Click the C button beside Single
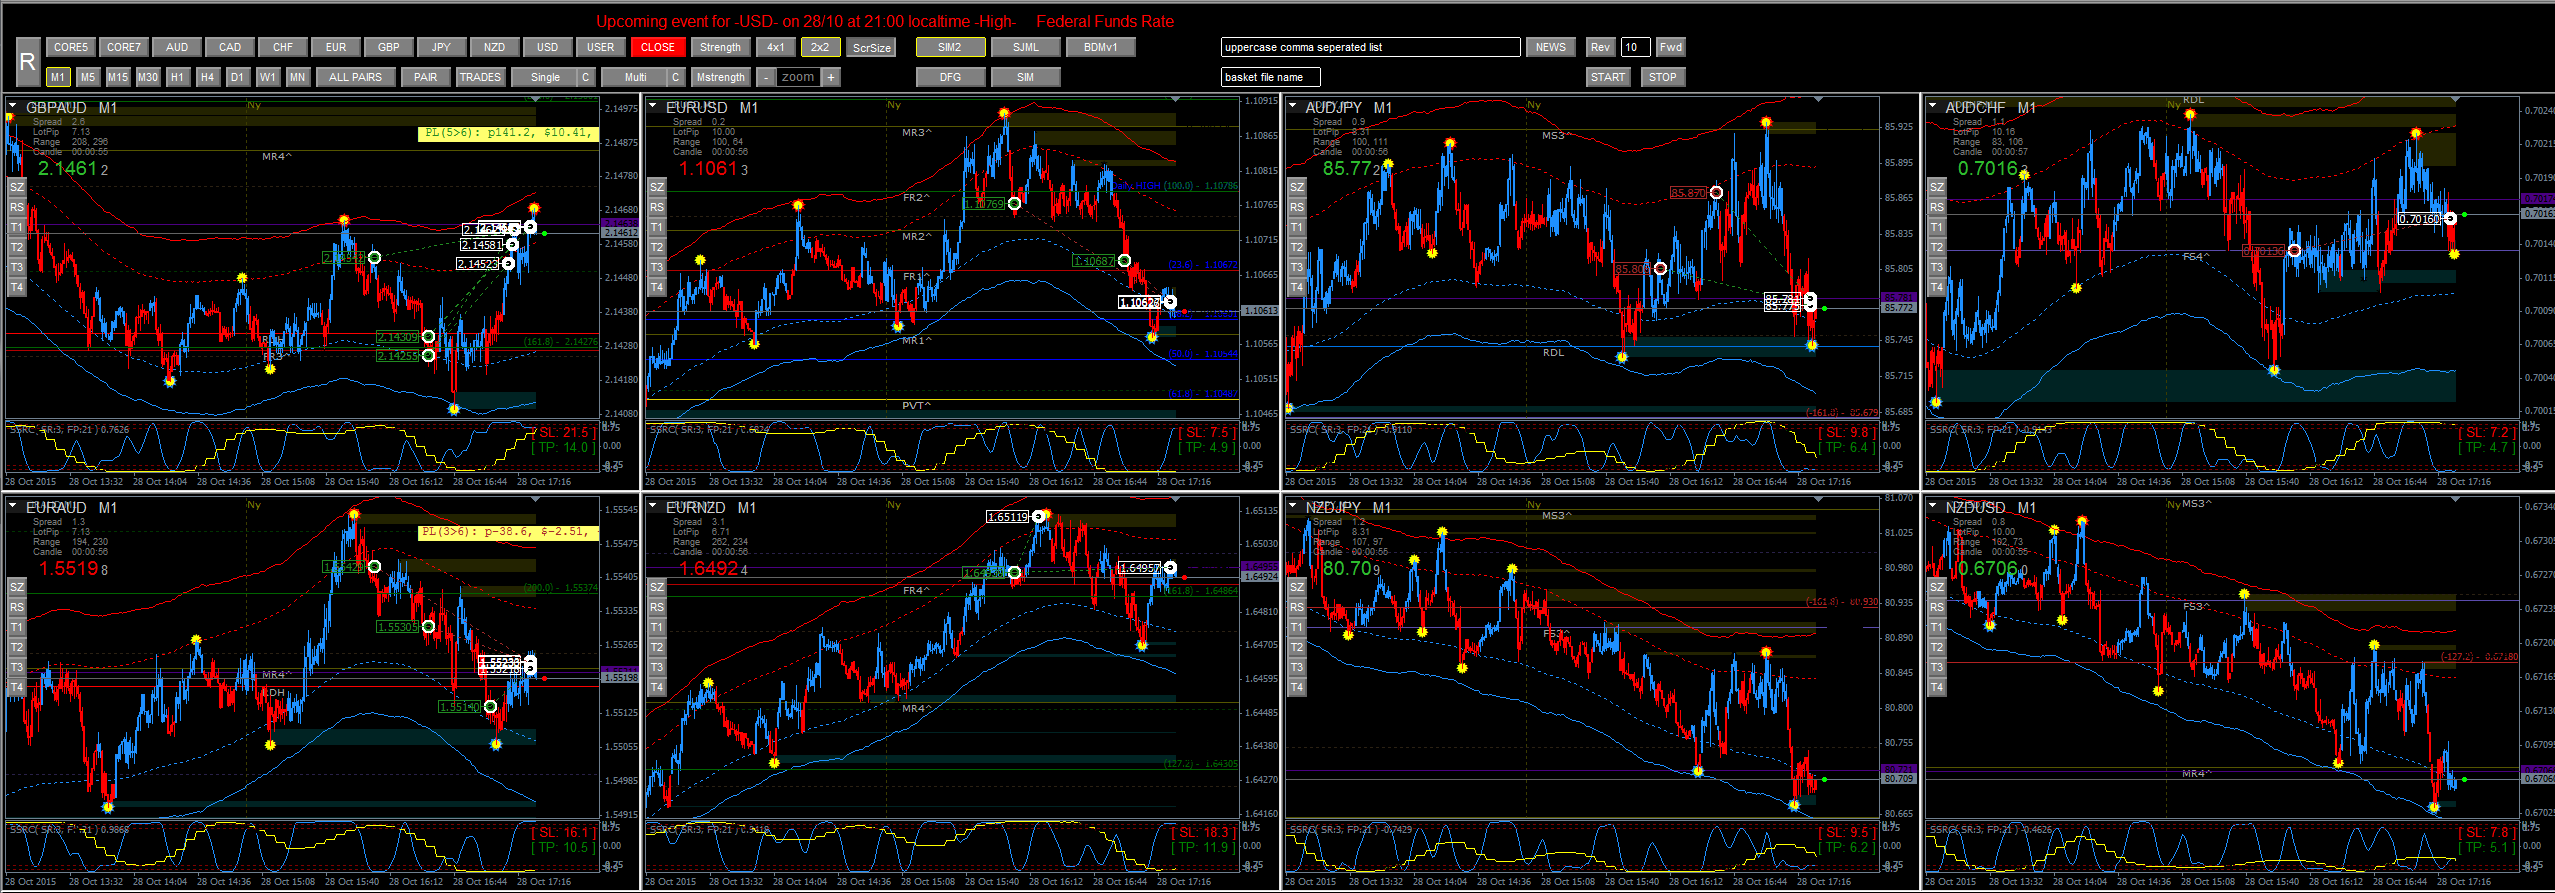 [x=586, y=77]
